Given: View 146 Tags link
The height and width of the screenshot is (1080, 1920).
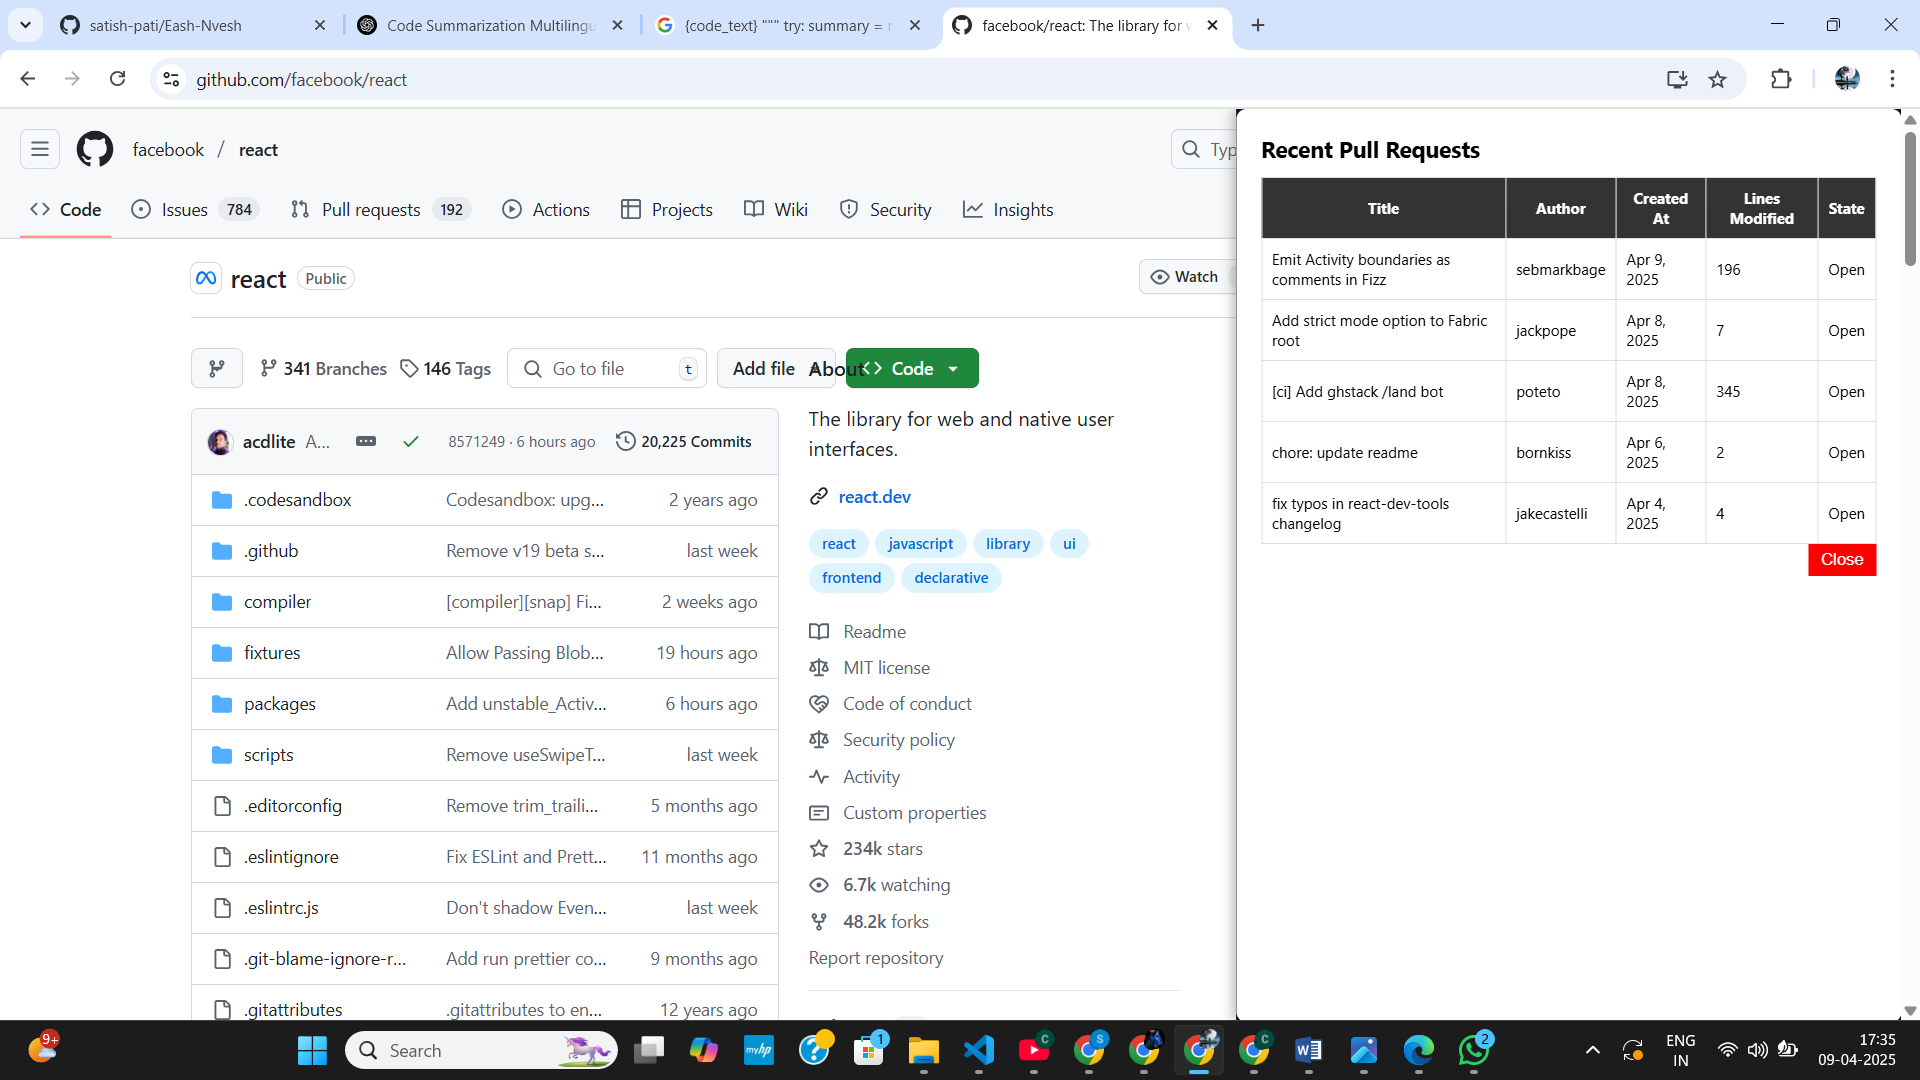Looking at the screenshot, I should click(445, 368).
